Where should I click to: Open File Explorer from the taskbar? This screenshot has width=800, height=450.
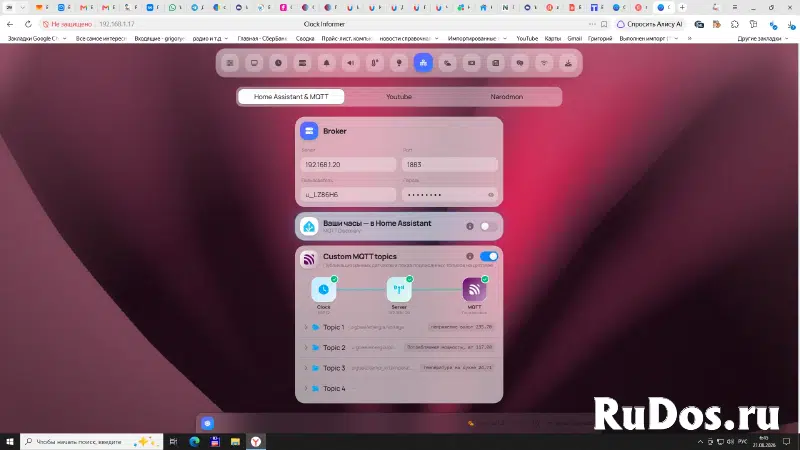[235, 441]
